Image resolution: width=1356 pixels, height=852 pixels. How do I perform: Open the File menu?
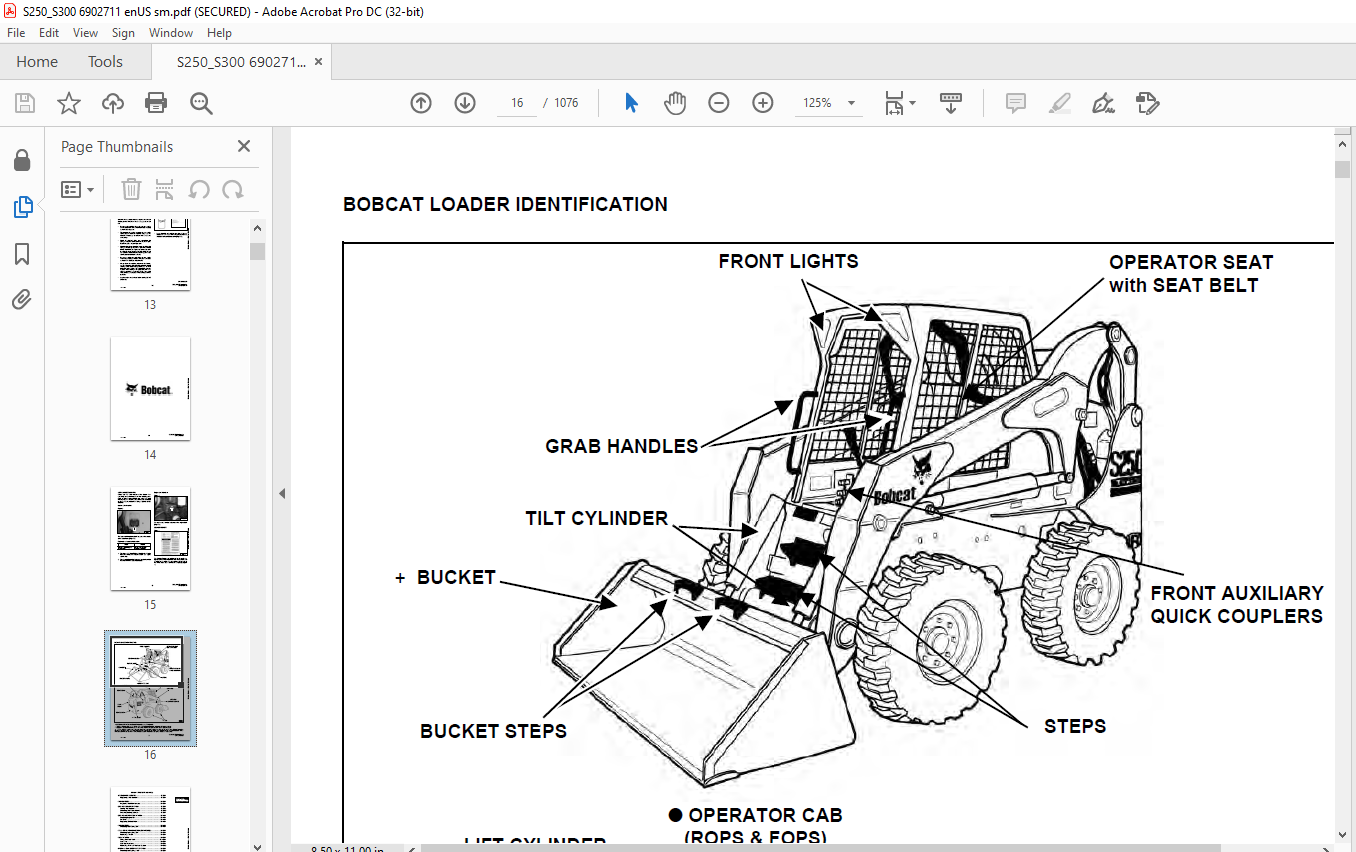point(16,33)
